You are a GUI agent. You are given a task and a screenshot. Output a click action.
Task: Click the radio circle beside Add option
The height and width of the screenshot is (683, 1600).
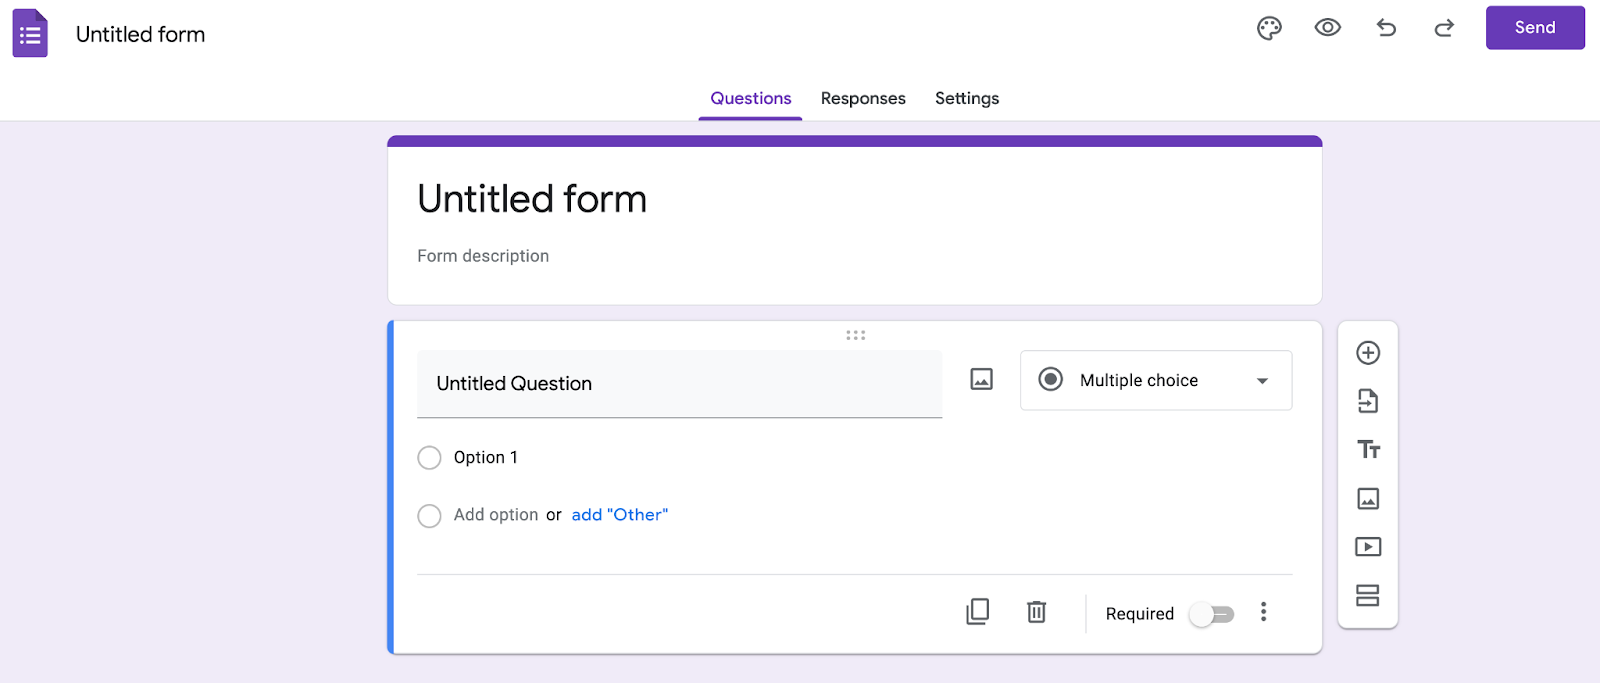[x=429, y=516]
